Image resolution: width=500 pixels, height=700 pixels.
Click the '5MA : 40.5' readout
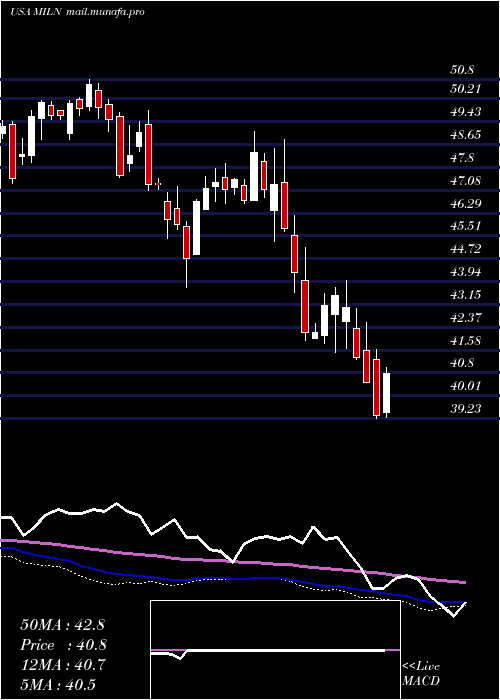[x=58, y=685]
